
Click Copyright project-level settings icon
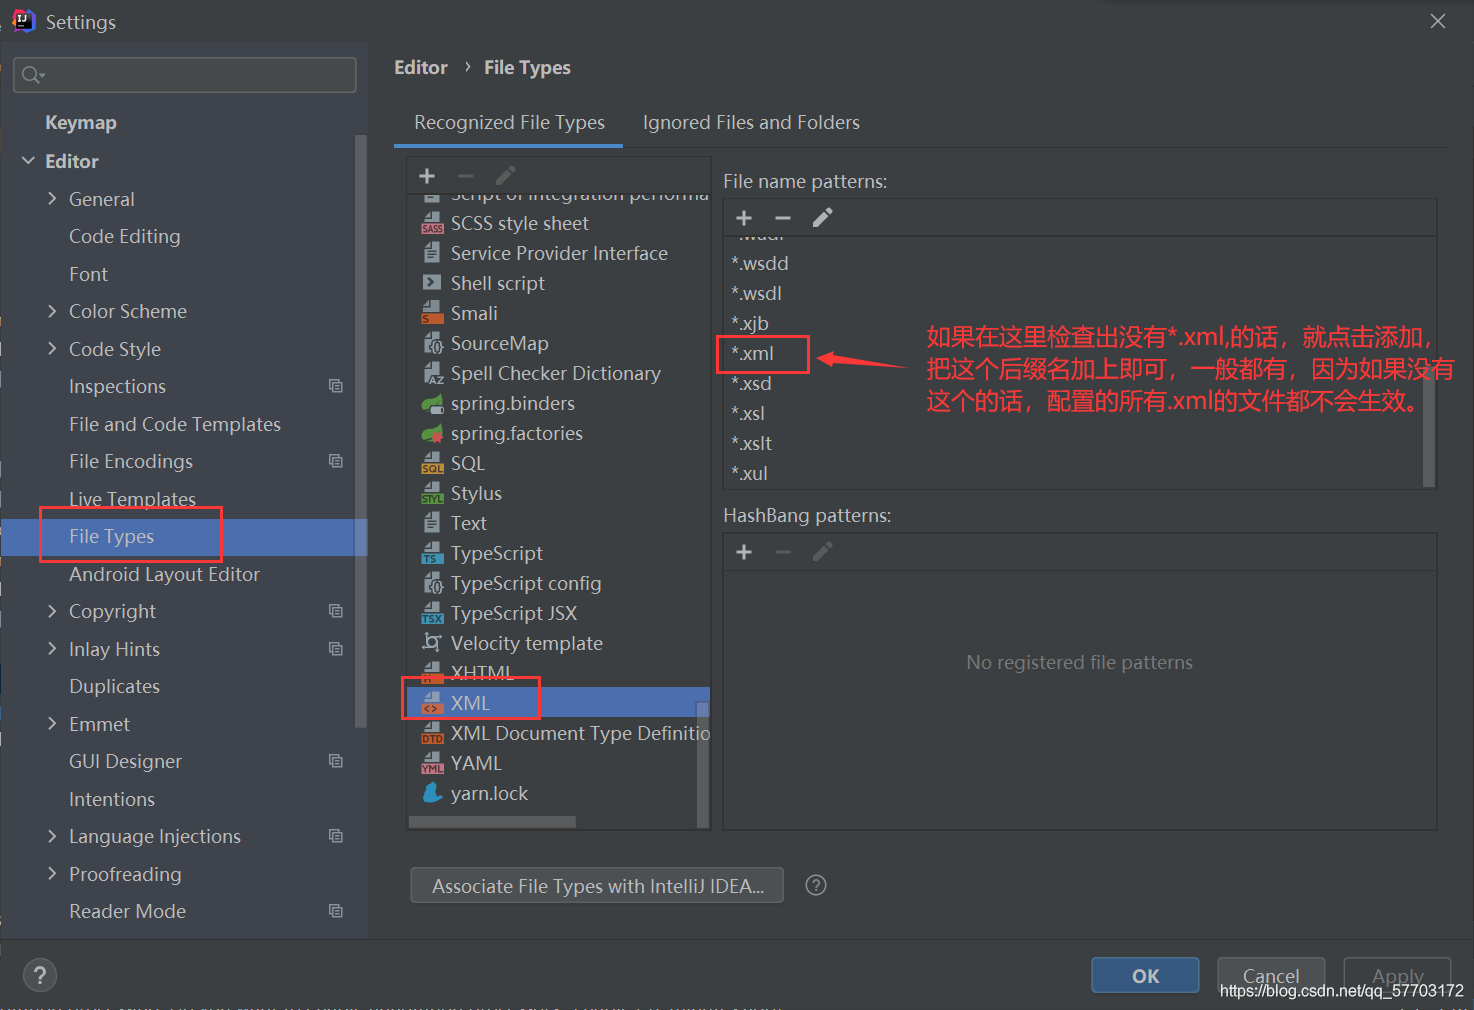(x=336, y=611)
